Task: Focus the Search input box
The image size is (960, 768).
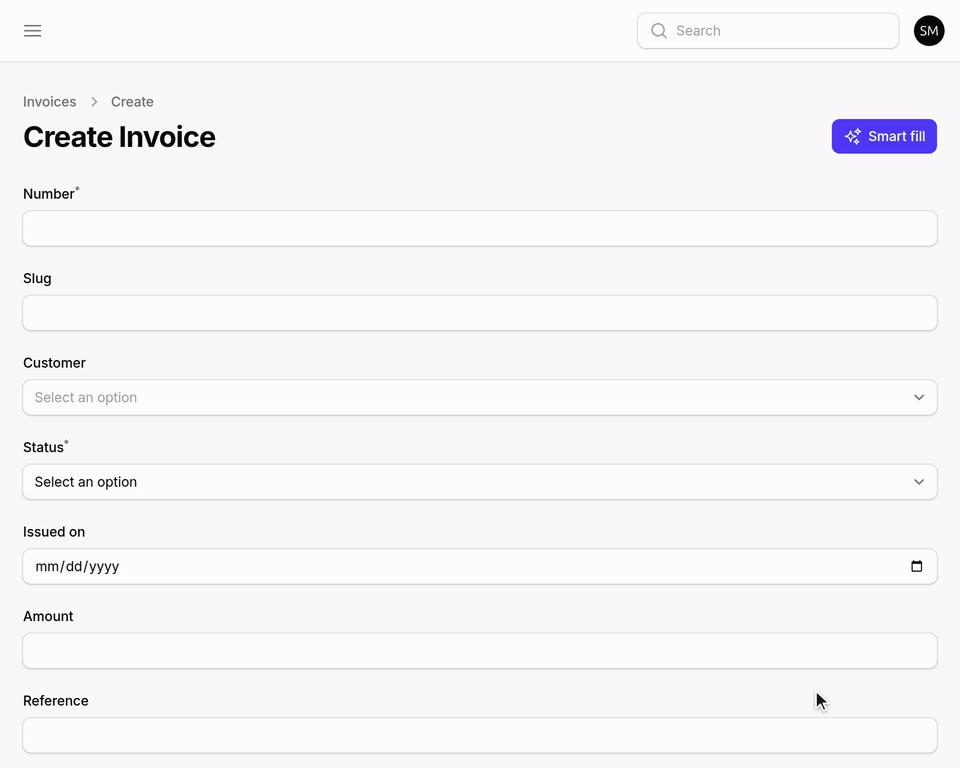Action: (x=768, y=31)
